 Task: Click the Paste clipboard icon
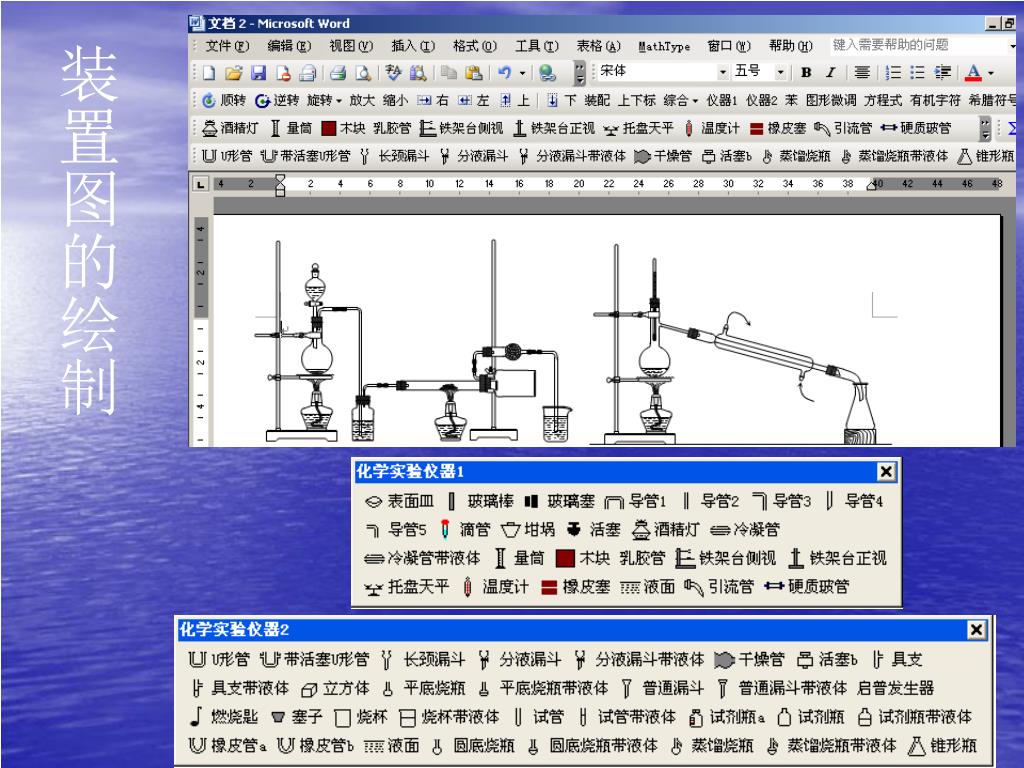tap(474, 72)
